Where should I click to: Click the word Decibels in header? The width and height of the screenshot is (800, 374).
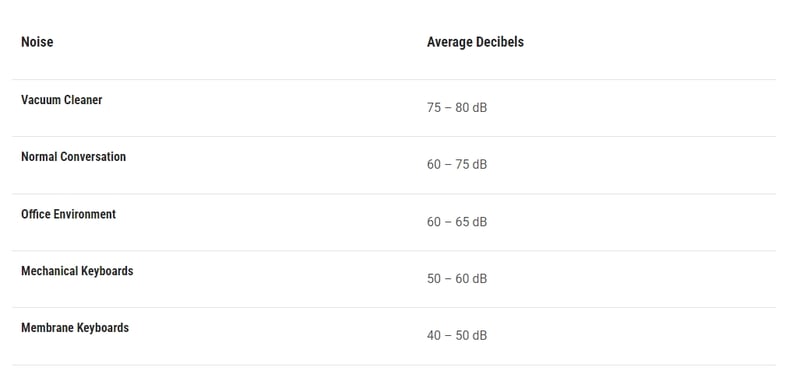pos(500,42)
